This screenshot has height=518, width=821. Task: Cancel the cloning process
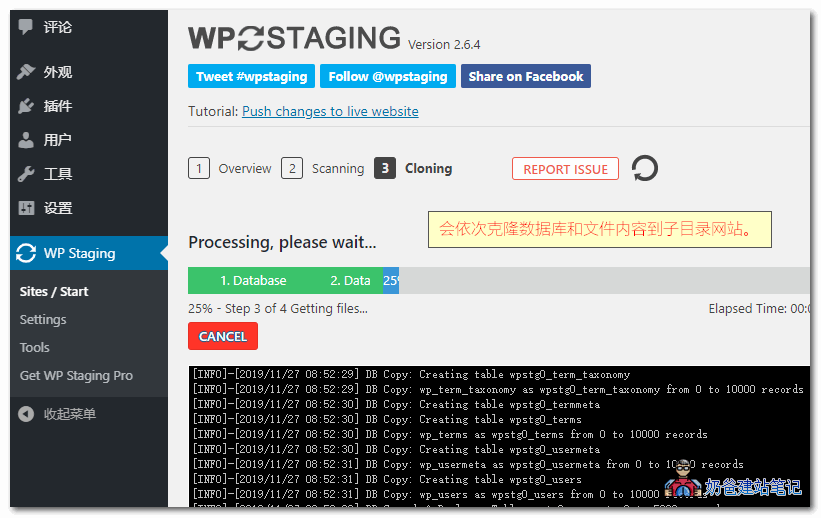[x=223, y=336]
